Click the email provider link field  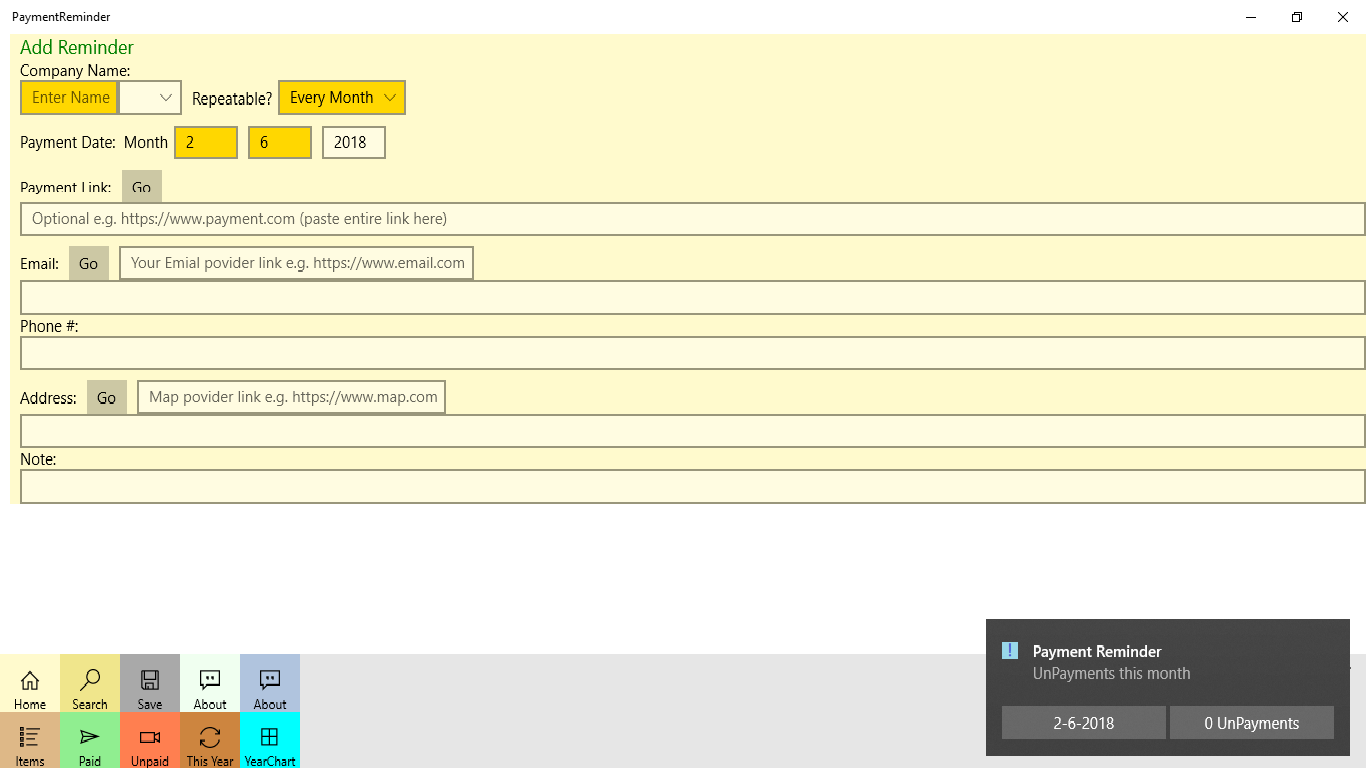point(297,263)
